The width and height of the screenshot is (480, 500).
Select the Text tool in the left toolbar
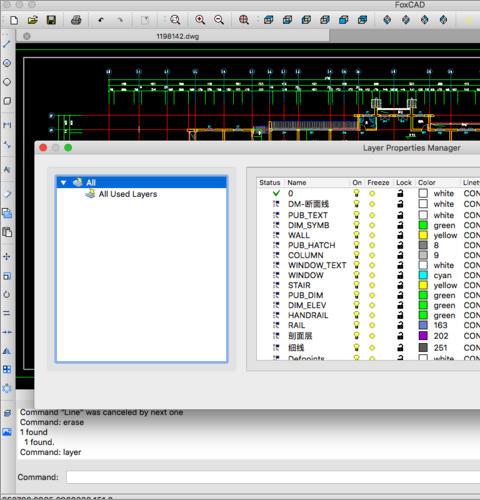[x=7, y=169]
